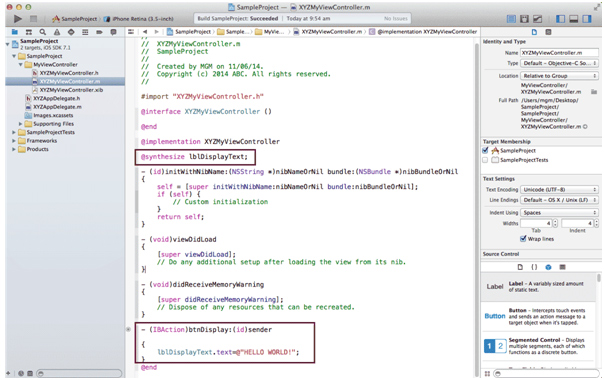Go back in editor history
Screen dimensions: 604x380
pyautogui.click(x=145, y=32)
